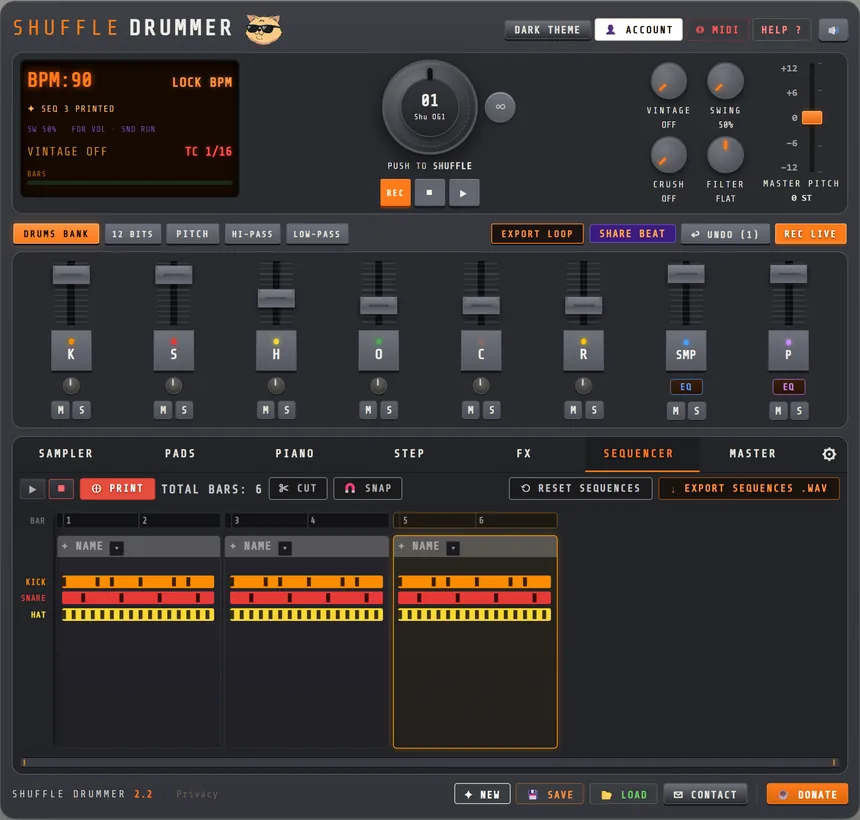Click the cat mascot logo
The width and height of the screenshot is (860, 820).
coord(264,29)
